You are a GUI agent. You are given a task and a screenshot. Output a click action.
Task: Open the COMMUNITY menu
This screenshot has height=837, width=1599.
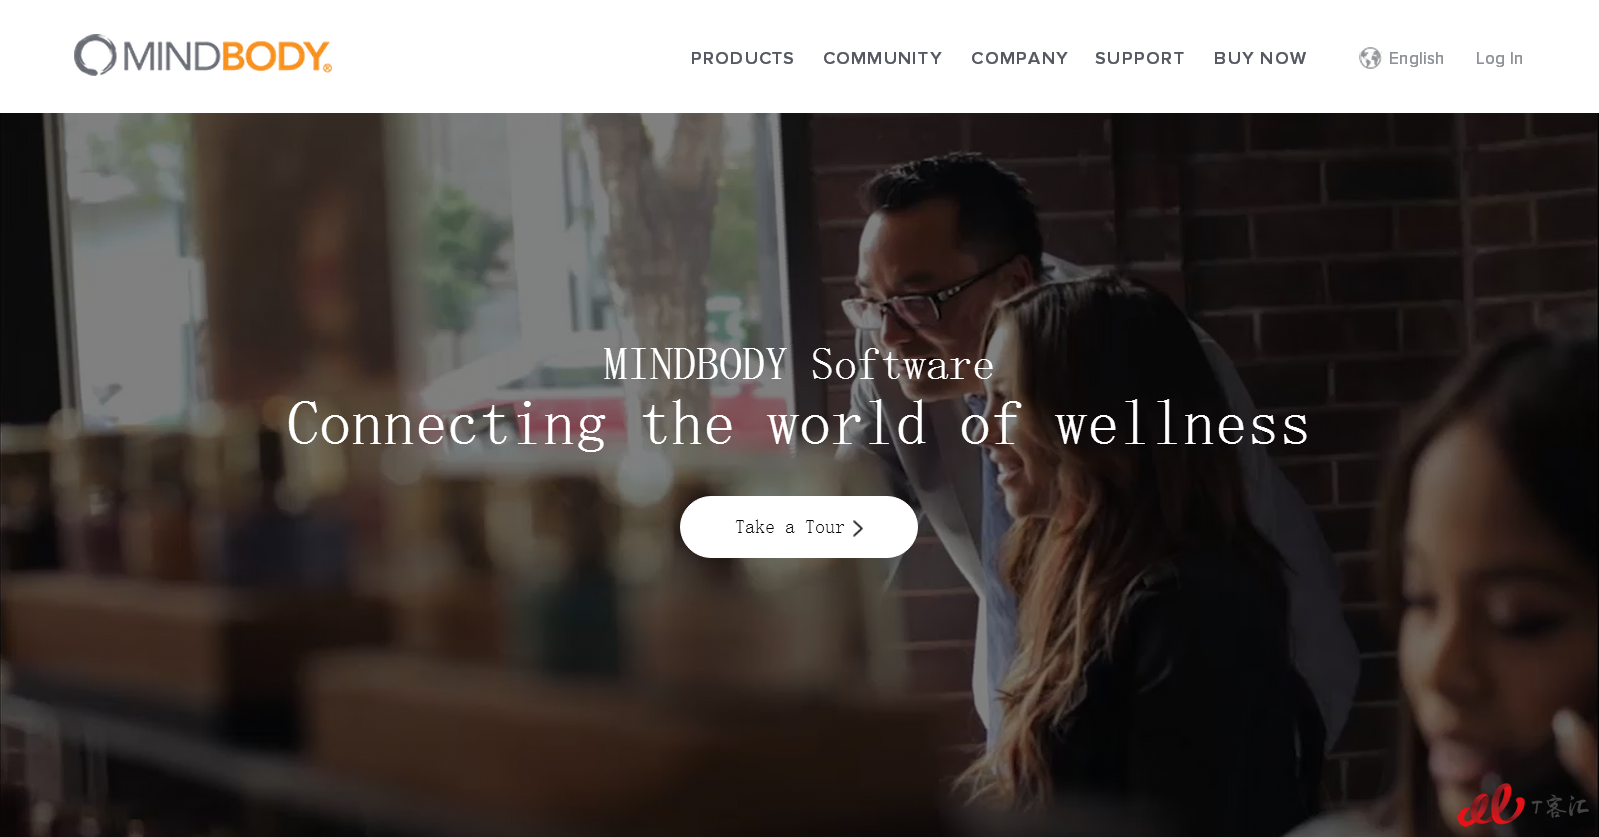882,58
